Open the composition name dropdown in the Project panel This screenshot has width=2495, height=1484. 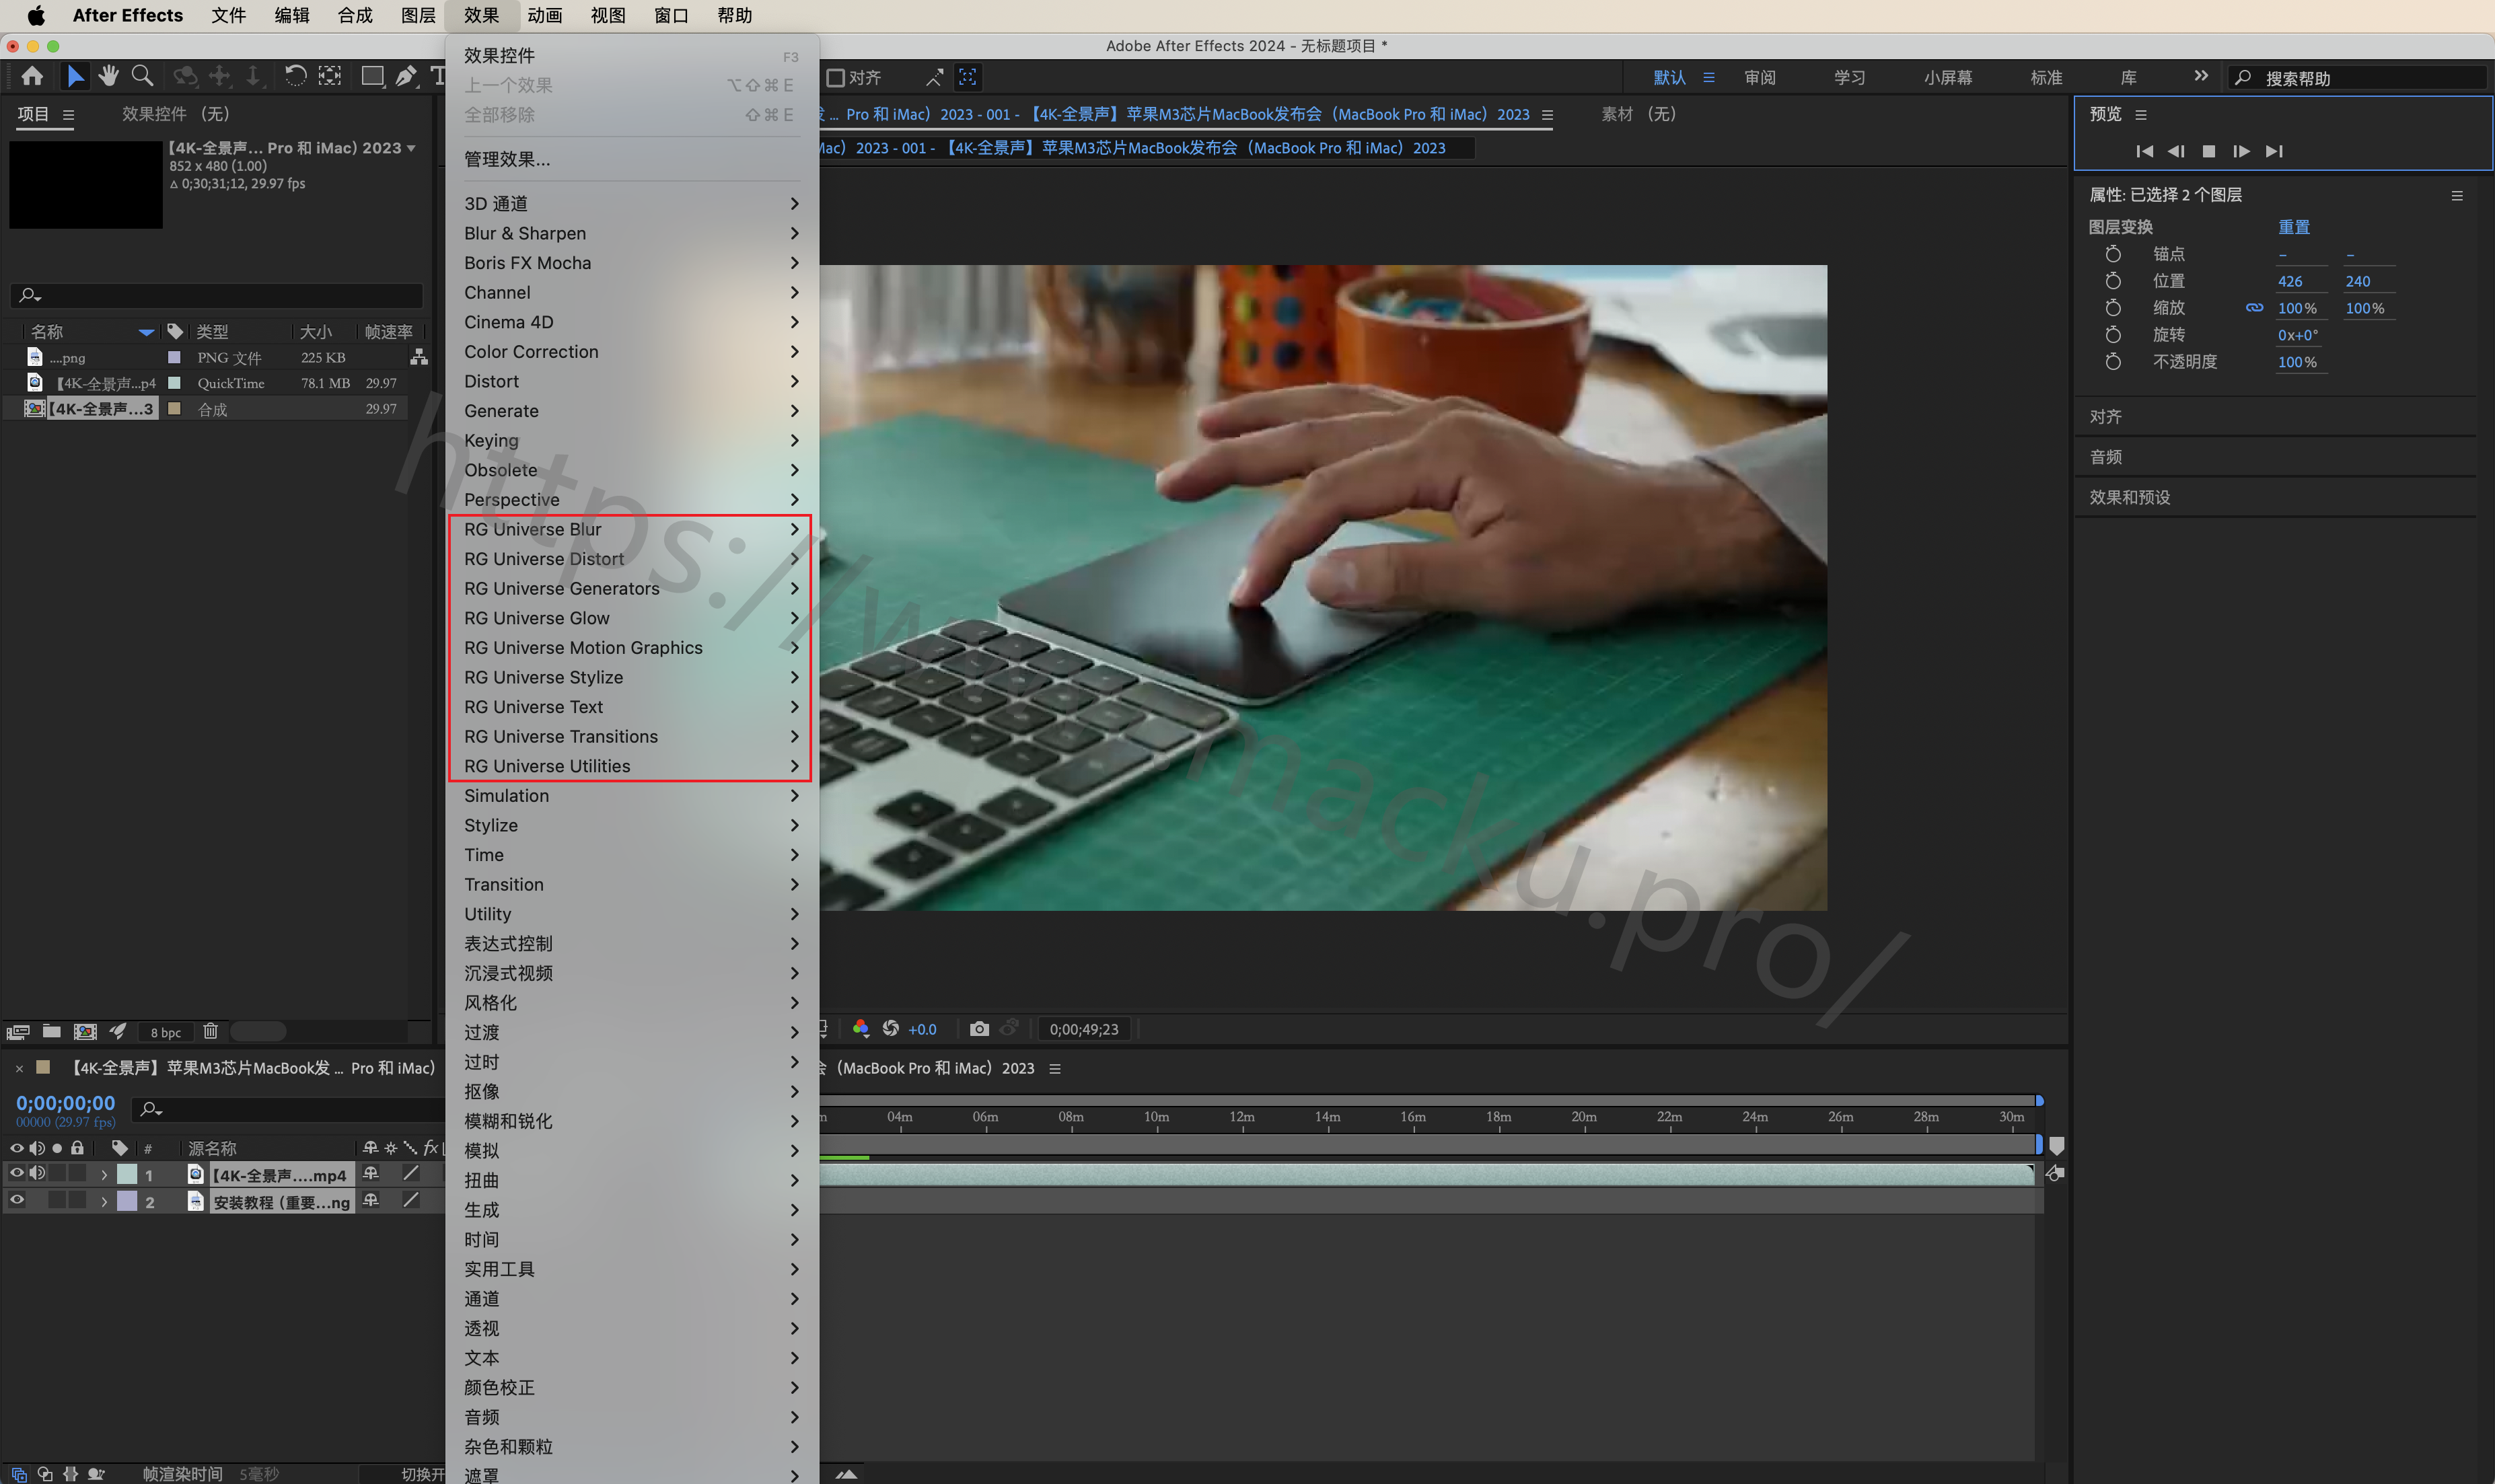click(411, 148)
